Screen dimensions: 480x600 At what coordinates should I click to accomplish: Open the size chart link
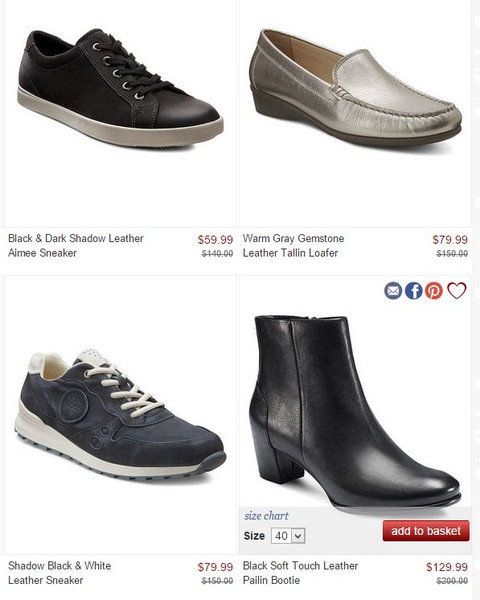click(x=266, y=516)
